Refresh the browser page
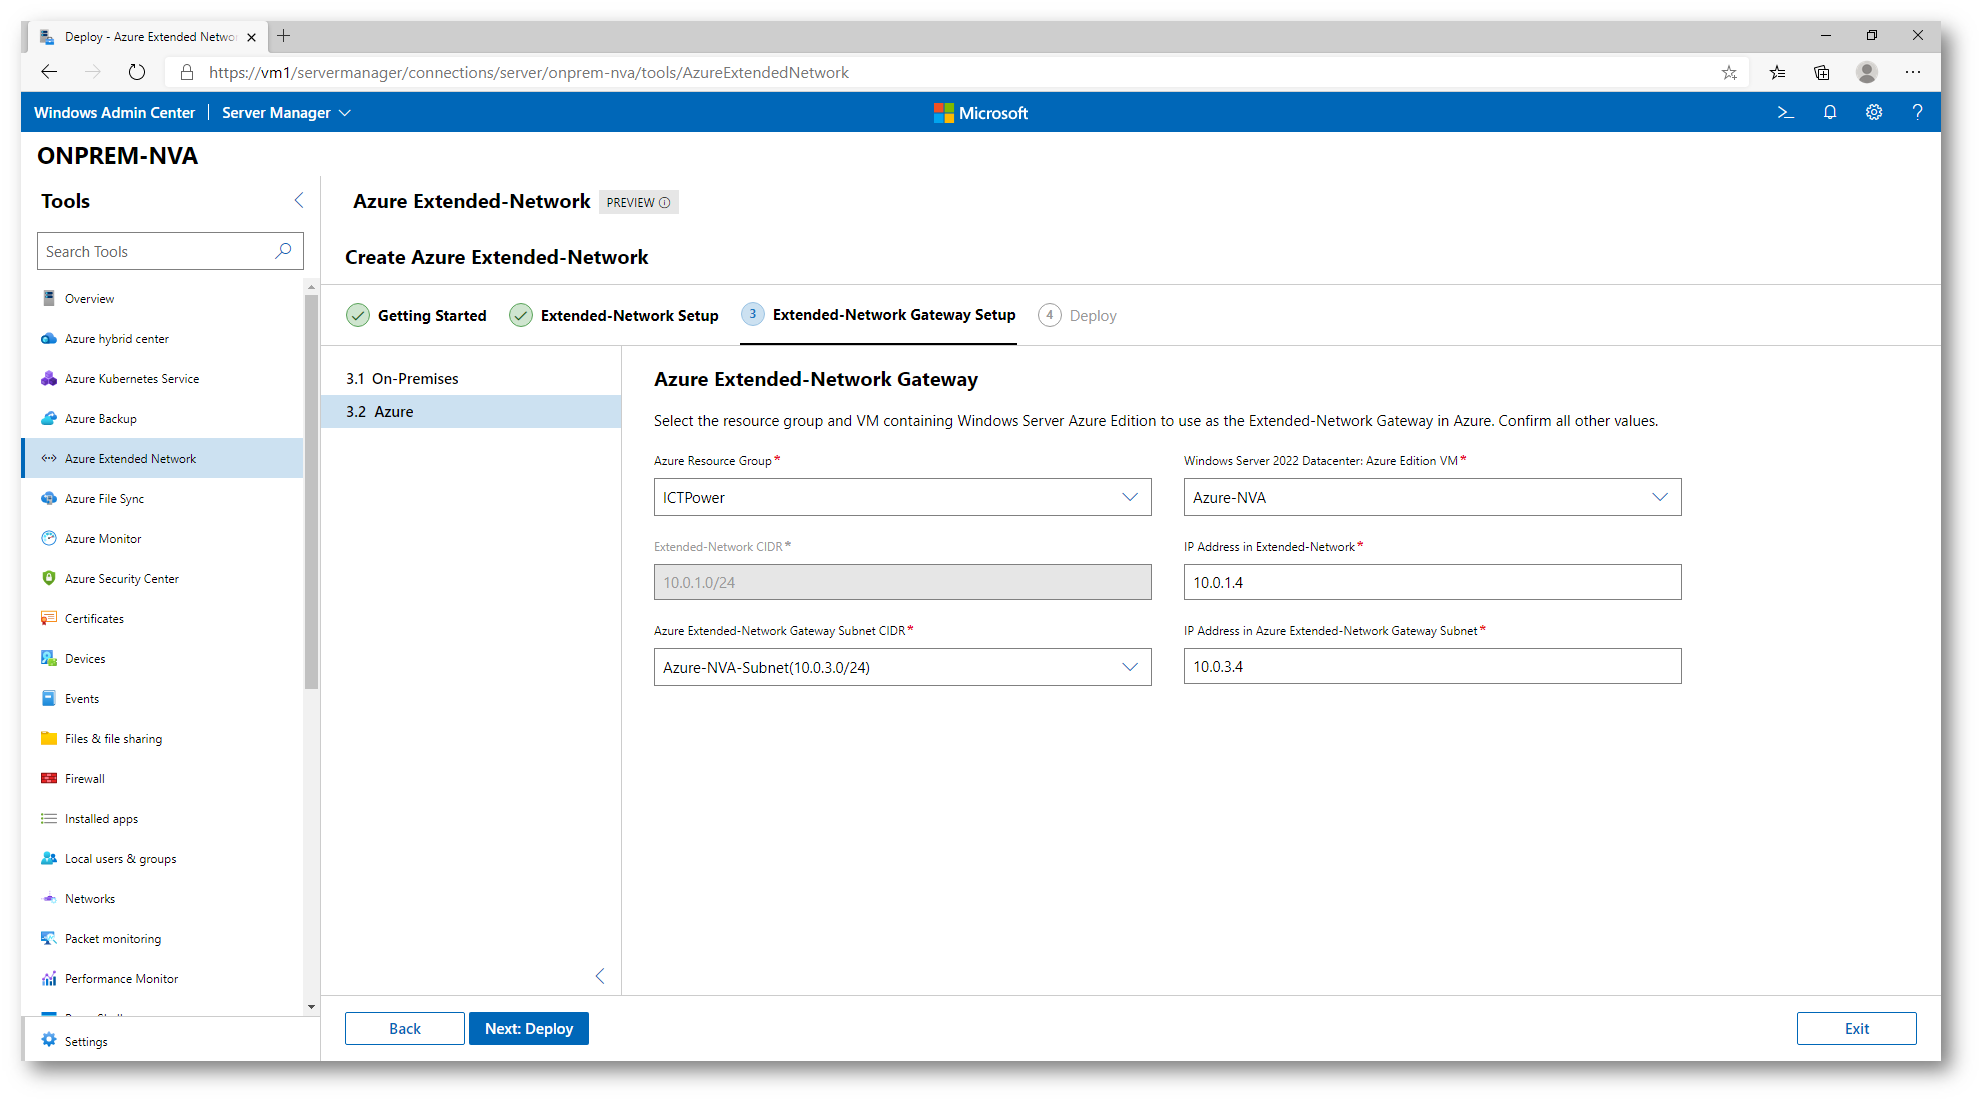Screen dimensions: 1983x1103 137,72
